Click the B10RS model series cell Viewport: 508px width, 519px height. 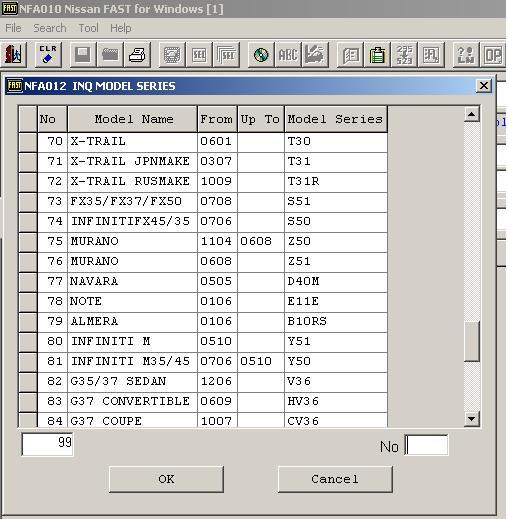[336, 322]
